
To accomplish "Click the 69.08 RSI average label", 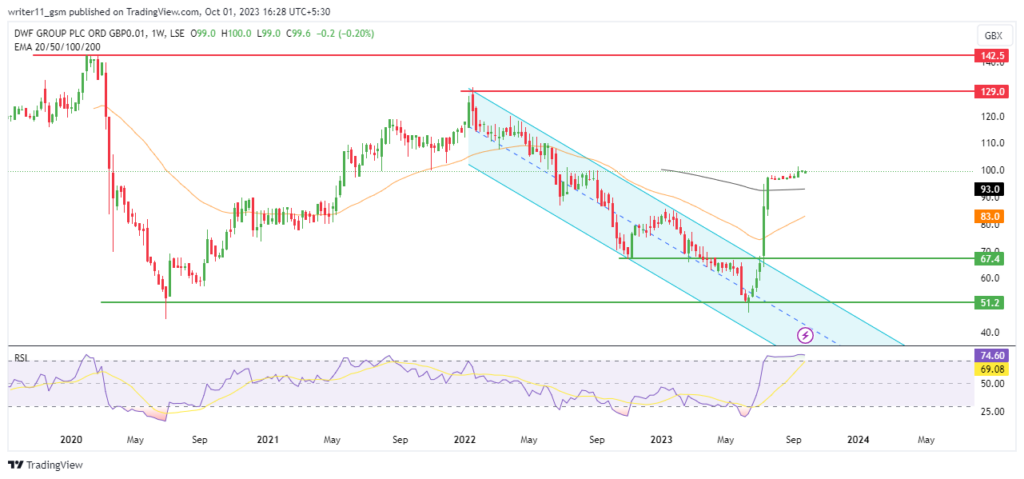I will (993, 369).
